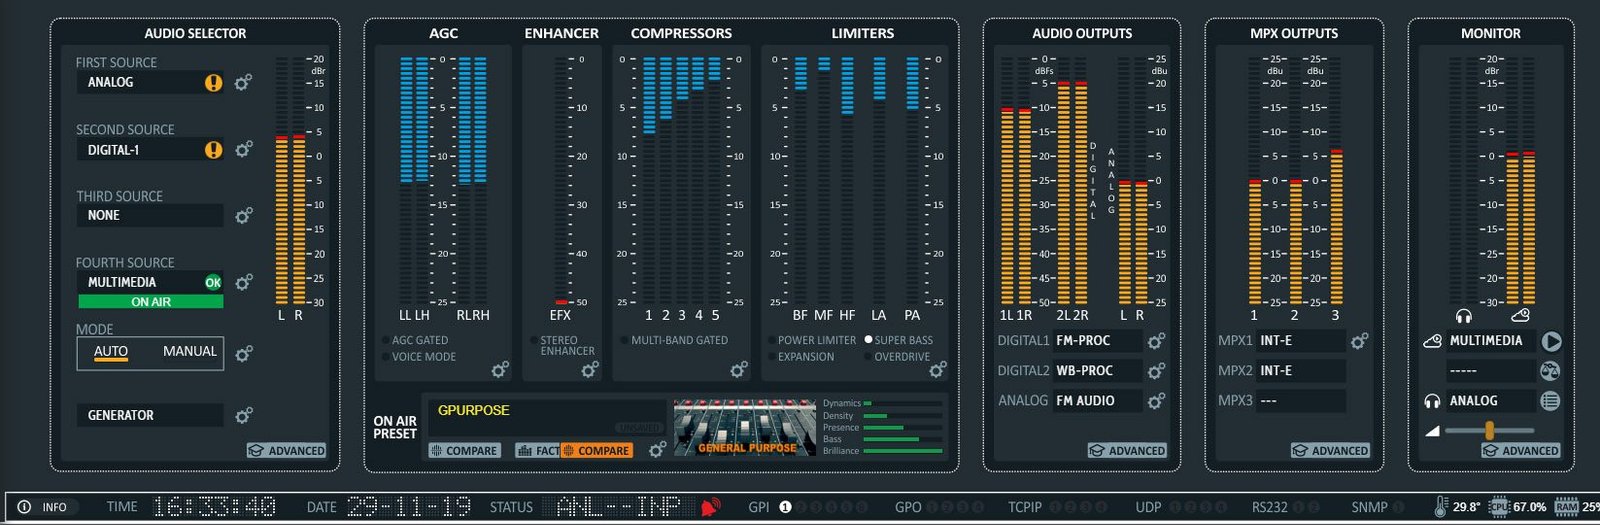Click the orange COMPARE button

tap(596, 451)
